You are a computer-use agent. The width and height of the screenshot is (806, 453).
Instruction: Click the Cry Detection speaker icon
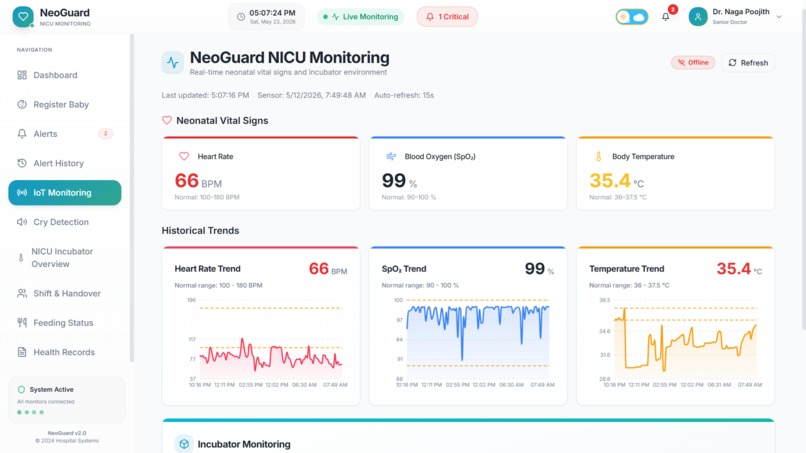[22, 222]
